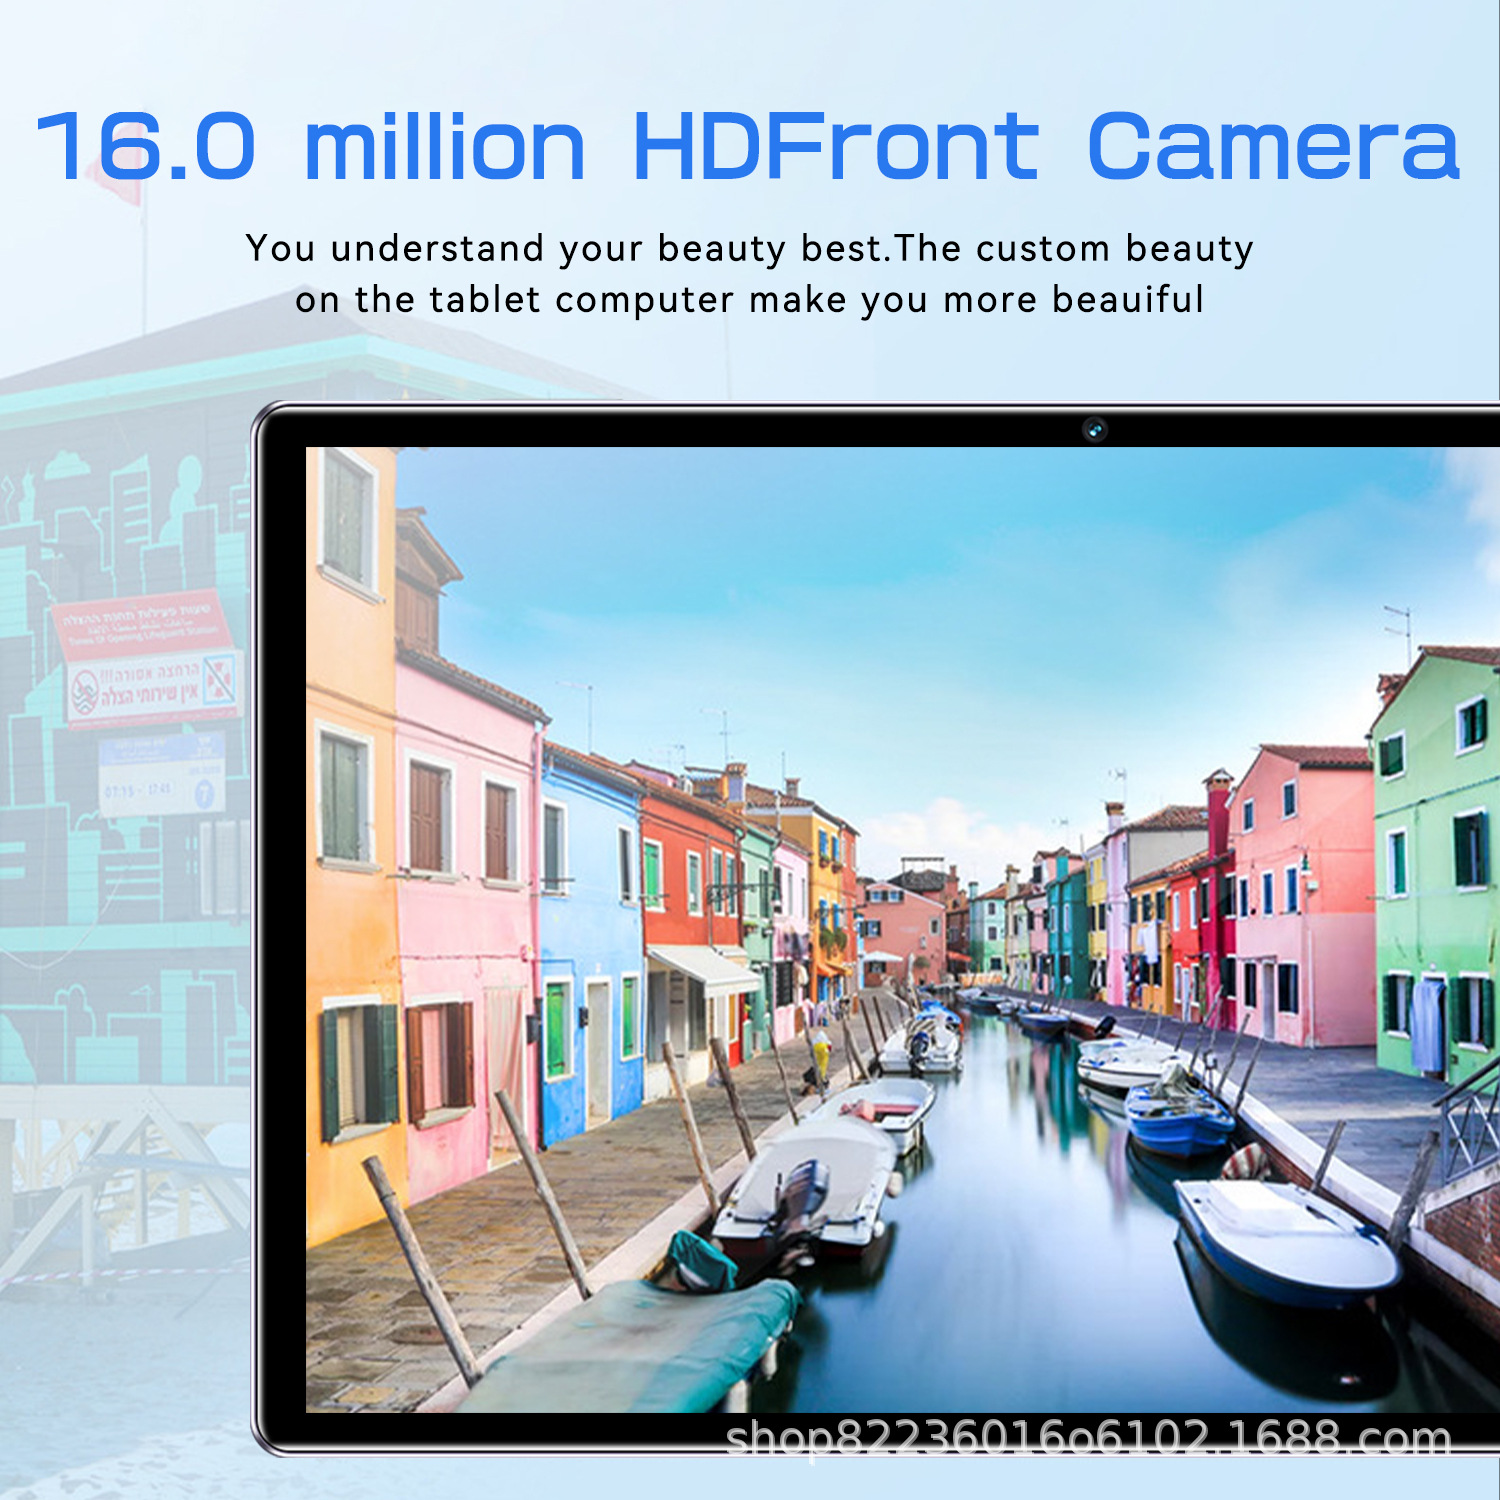Open the colorful canal photo on the tablet screen
1500x1500 pixels.
[x=902, y=929]
